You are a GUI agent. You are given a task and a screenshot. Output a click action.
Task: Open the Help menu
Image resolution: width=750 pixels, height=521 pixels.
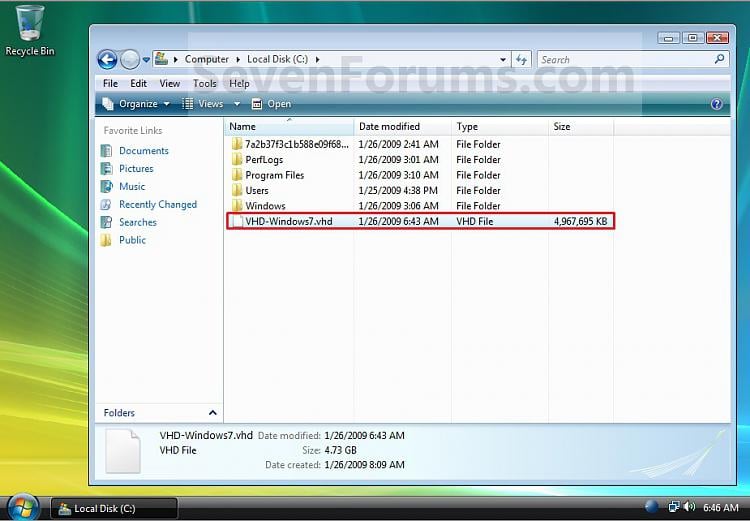[x=239, y=83]
